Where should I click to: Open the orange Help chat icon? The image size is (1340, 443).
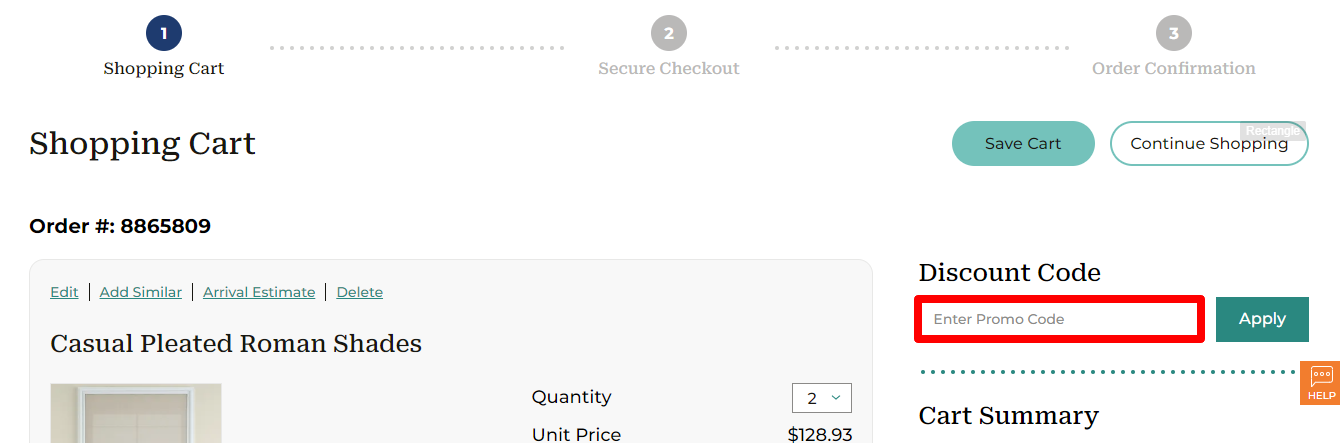pyautogui.click(x=1321, y=382)
